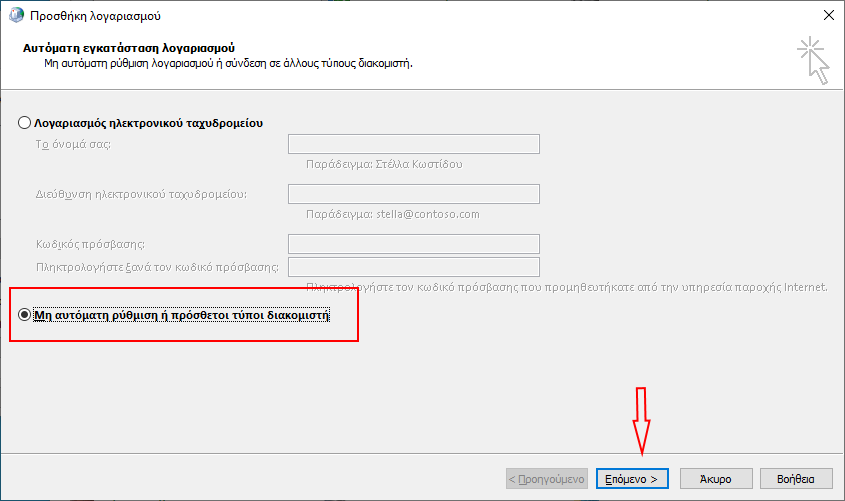This screenshot has width=845, height=501.
Task: Select the Λογαριασμός ηλεκτρονικού ταχυδρομείου radio button
Action: click(x=25, y=123)
